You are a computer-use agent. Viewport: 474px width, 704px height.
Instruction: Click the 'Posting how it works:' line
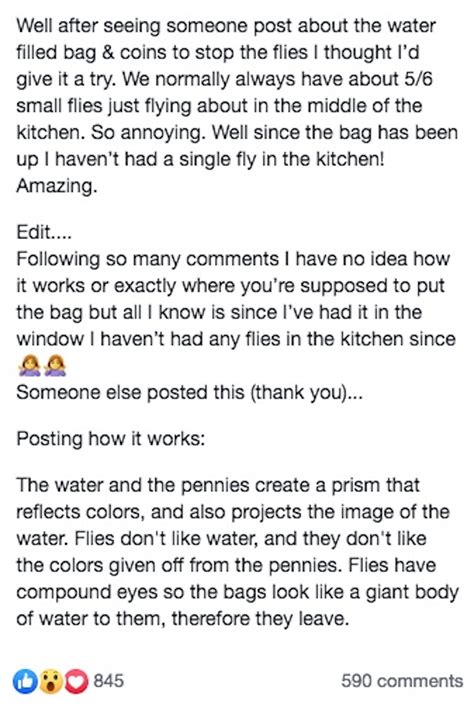pyautogui.click(x=110, y=438)
